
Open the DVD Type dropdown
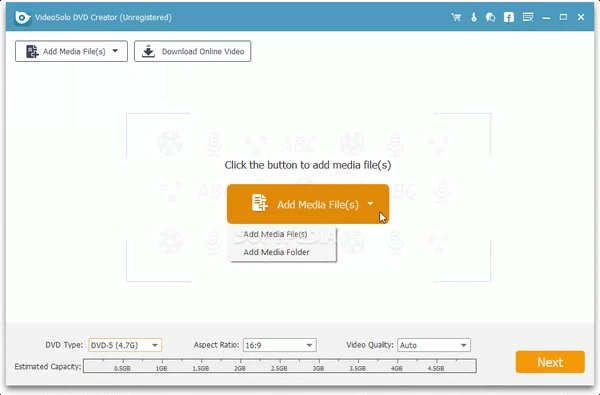point(125,345)
